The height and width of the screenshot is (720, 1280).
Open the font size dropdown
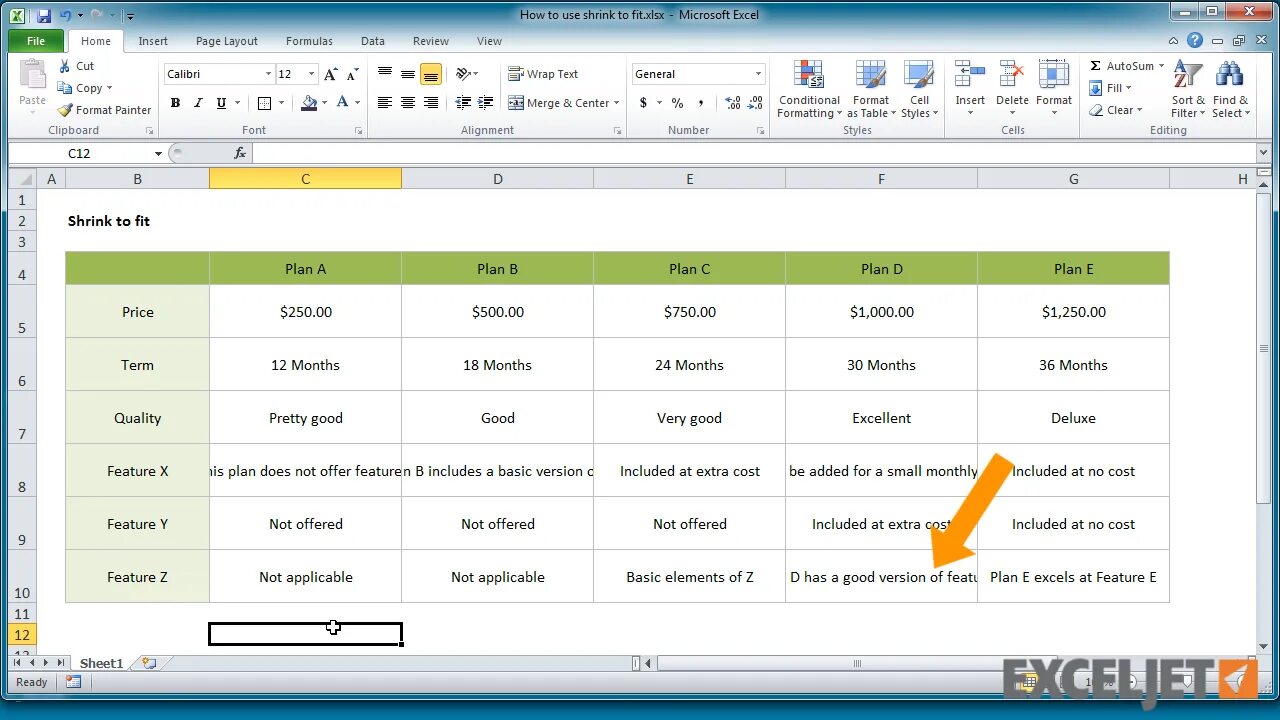312,74
